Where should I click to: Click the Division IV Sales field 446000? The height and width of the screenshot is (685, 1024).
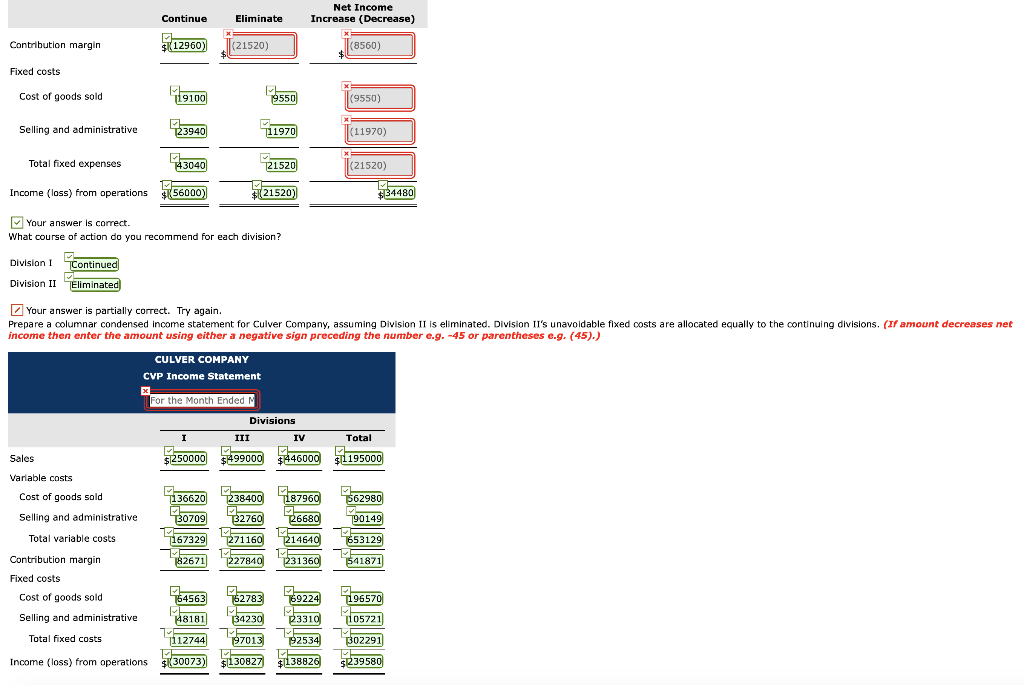pyautogui.click(x=301, y=459)
